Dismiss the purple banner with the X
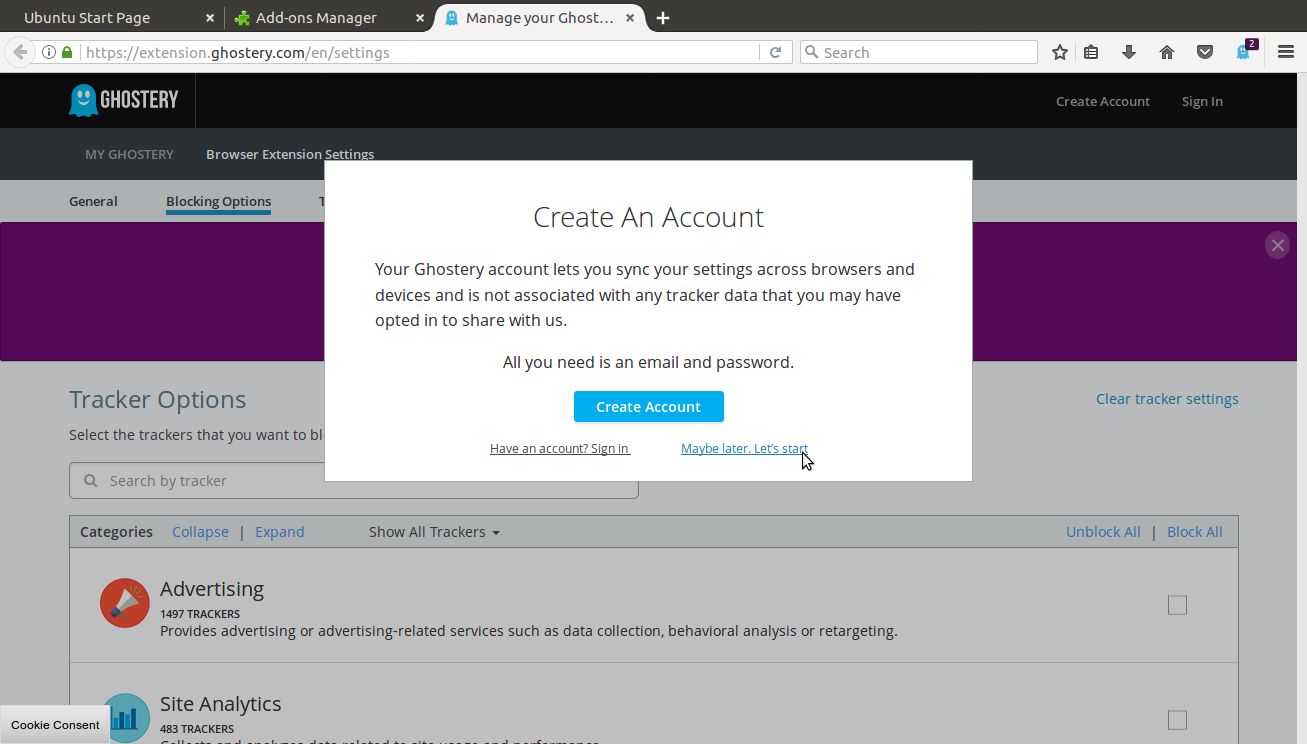 [1277, 245]
